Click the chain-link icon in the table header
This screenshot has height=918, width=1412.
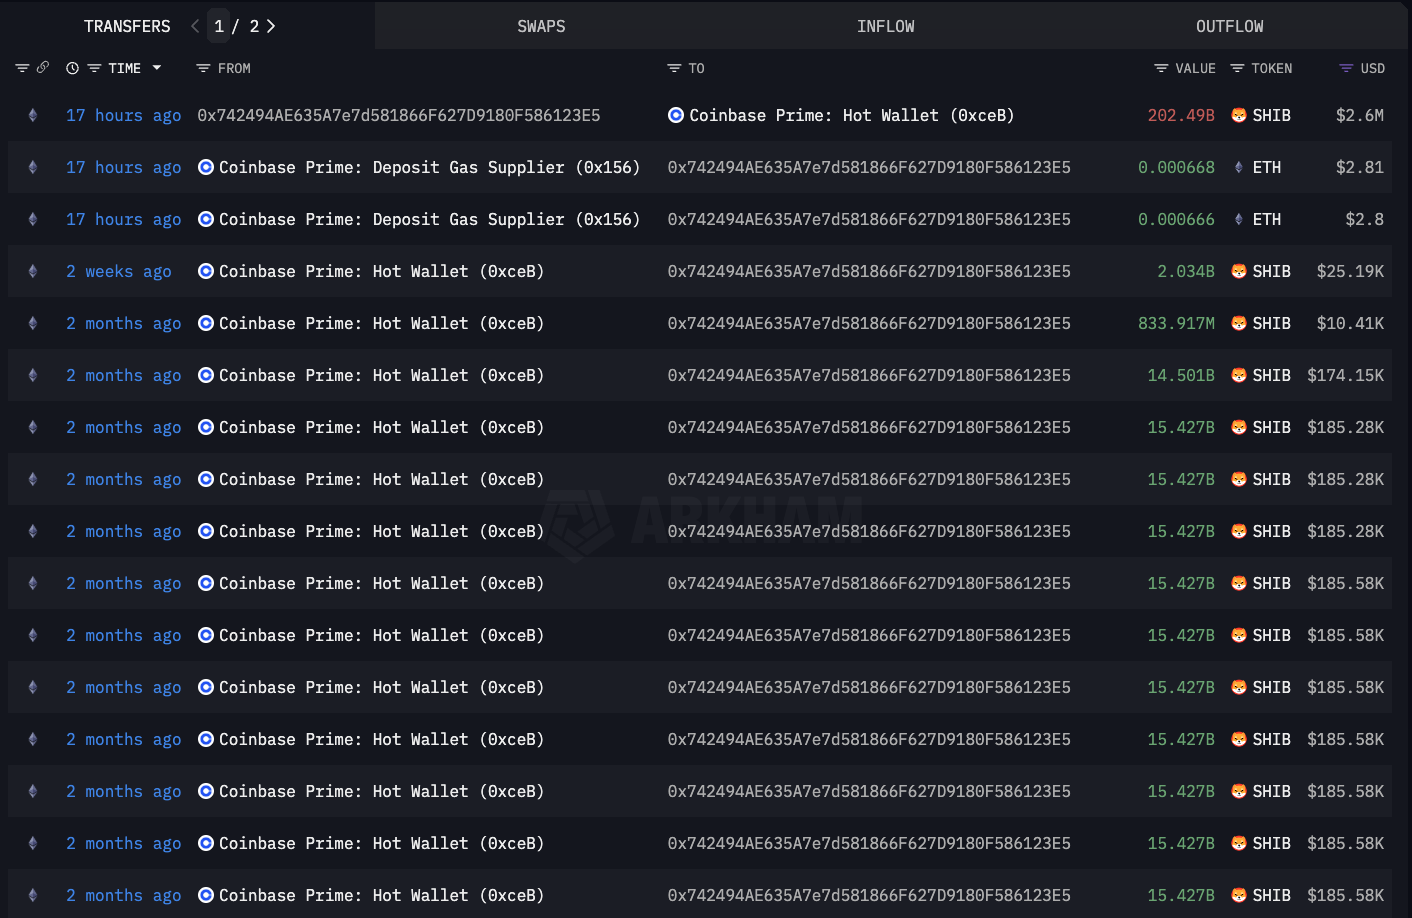pos(43,68)
